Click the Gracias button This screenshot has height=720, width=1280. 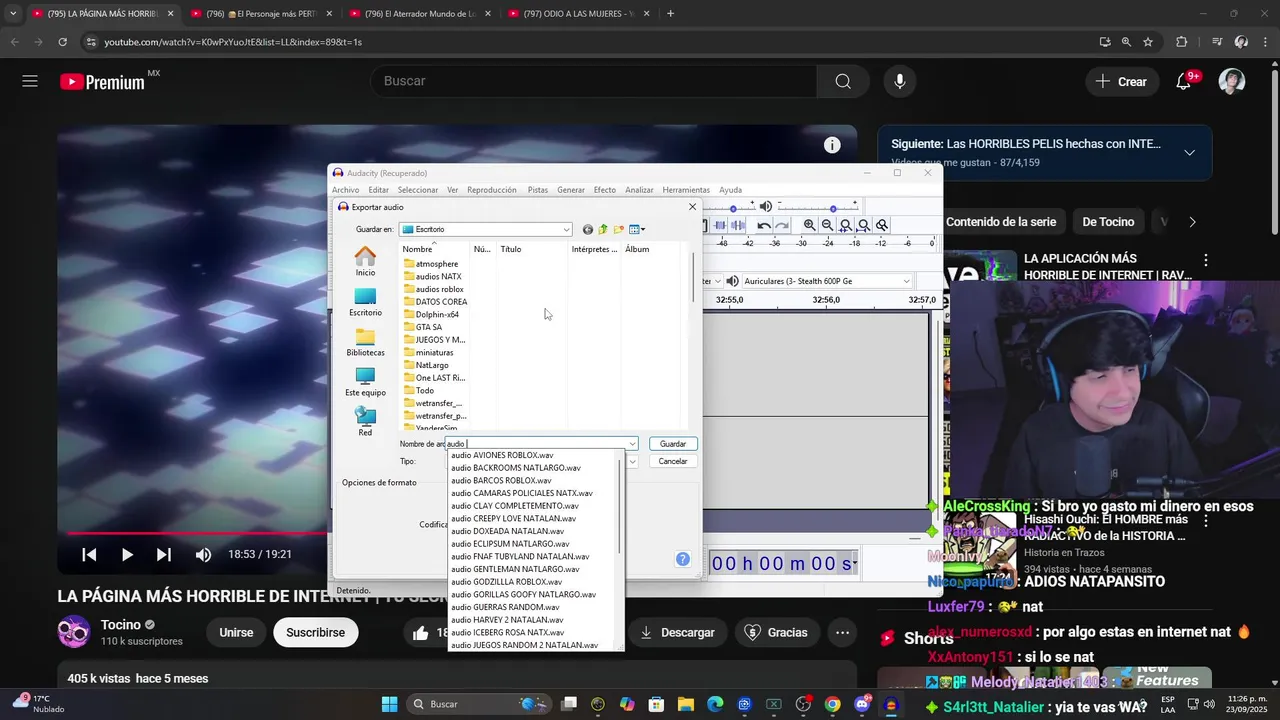[777, 632]
